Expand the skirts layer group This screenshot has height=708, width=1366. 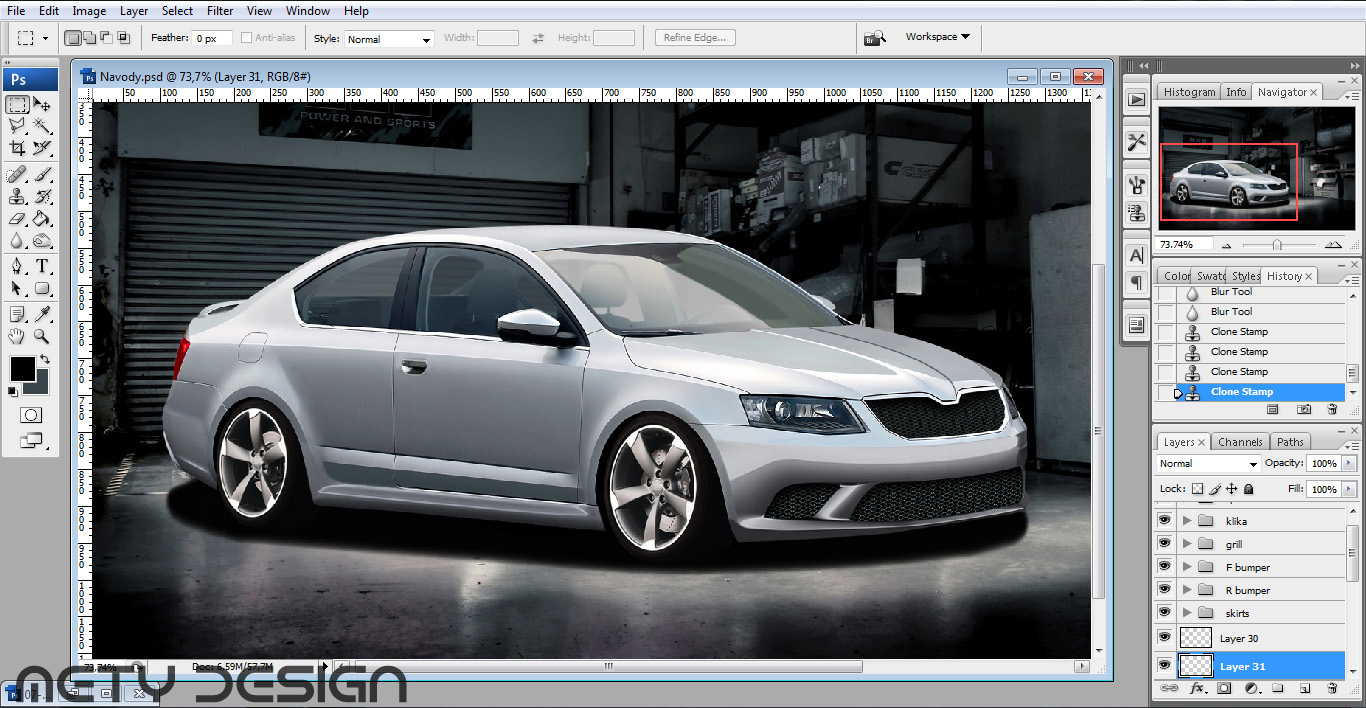1187,612
